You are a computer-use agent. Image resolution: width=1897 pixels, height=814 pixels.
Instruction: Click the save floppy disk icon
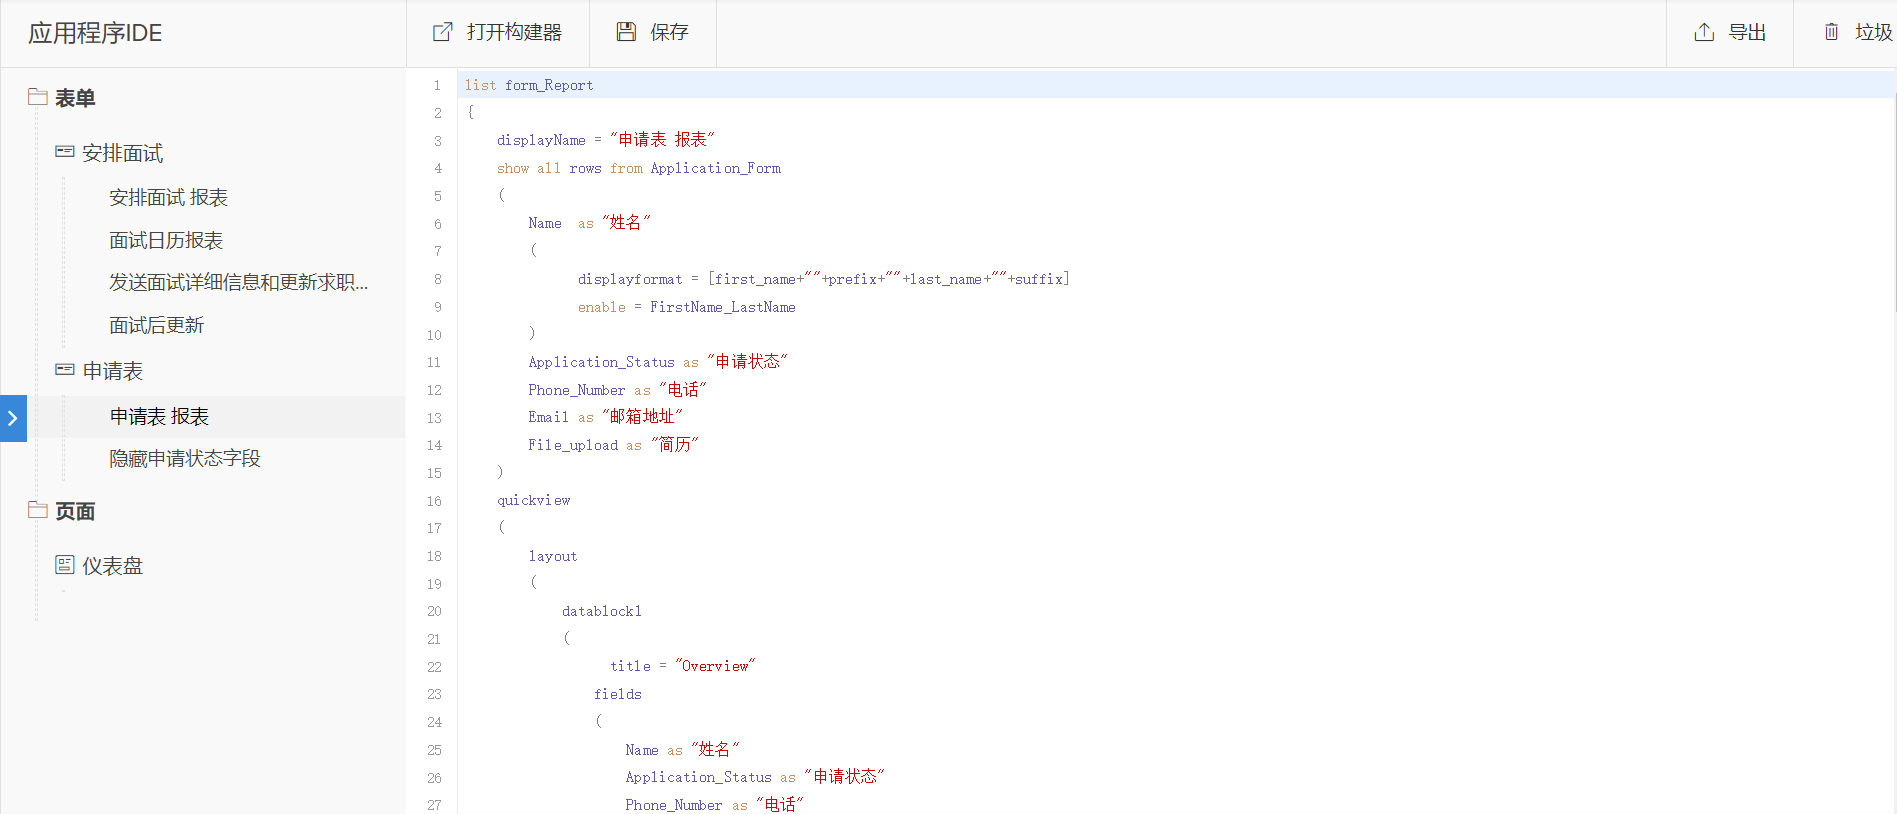pyautogui.click(x=626, y=32)
